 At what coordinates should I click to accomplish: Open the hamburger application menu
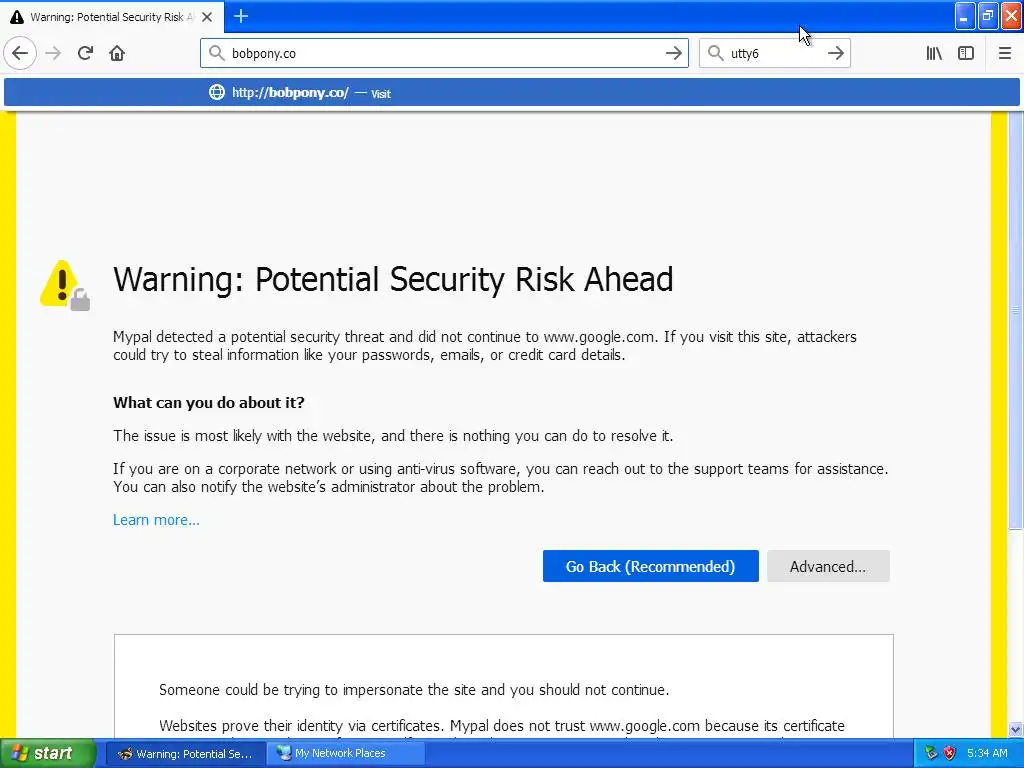(1005, 54)
